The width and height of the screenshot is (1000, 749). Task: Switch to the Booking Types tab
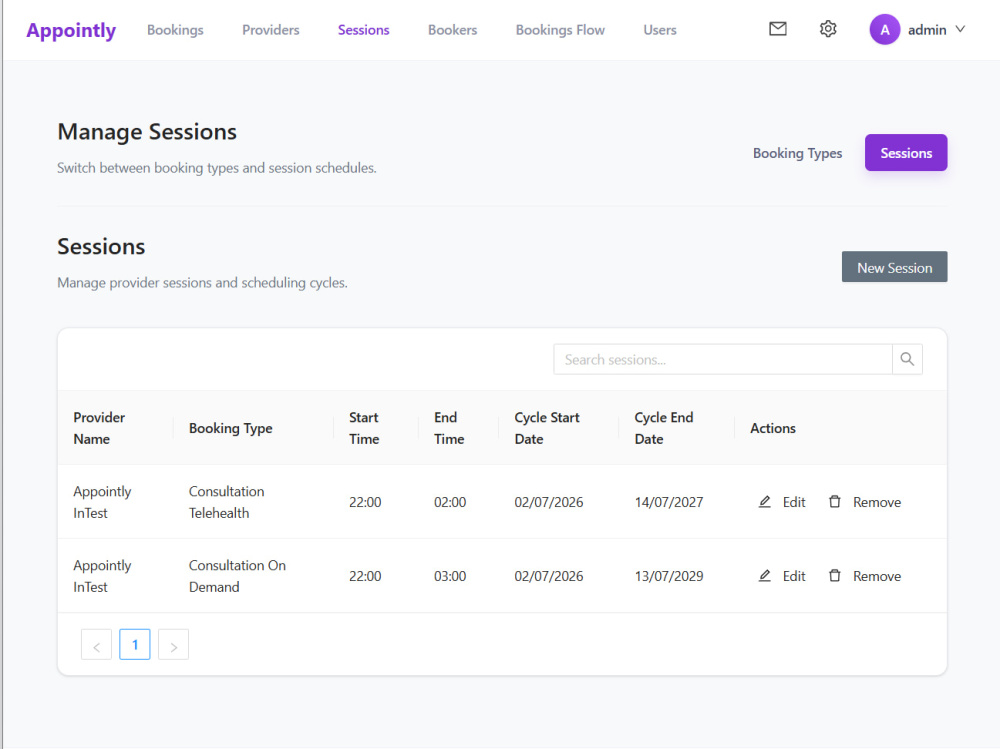pos(797,153)
